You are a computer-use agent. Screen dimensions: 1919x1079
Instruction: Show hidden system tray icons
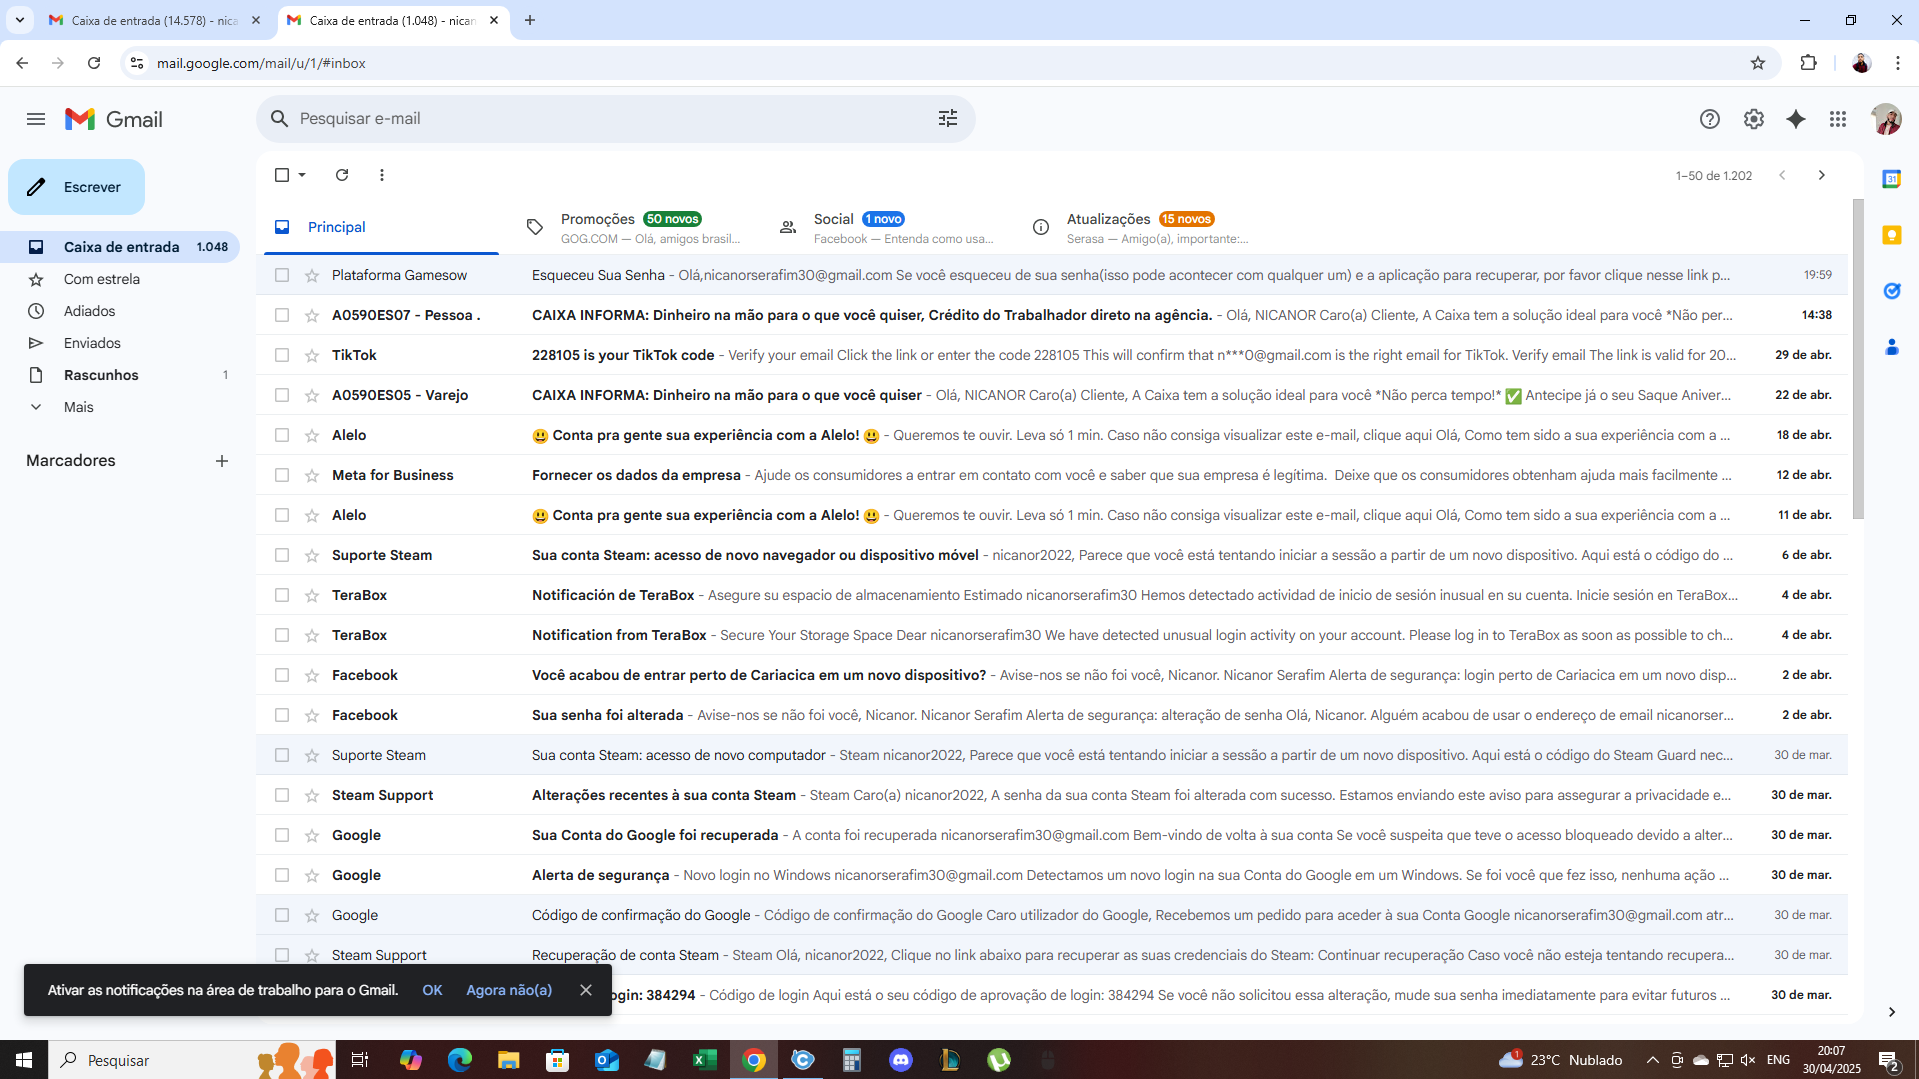click(1652, 1060)
